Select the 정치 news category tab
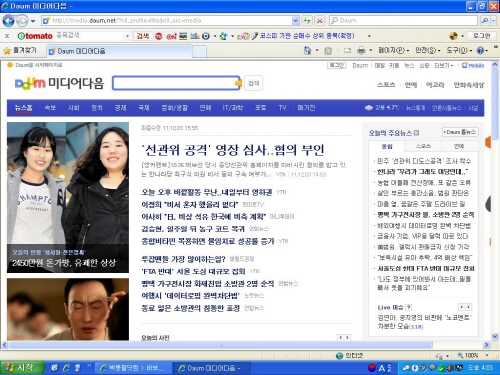 click(97, 108)
